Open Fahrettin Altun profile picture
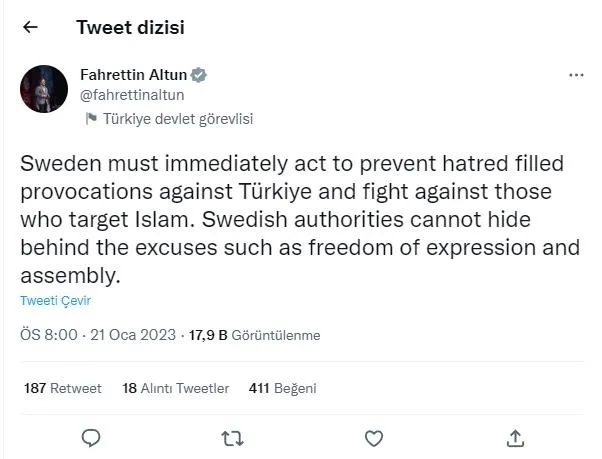This screenshot has height=459, width=602. tap(44, 89)
